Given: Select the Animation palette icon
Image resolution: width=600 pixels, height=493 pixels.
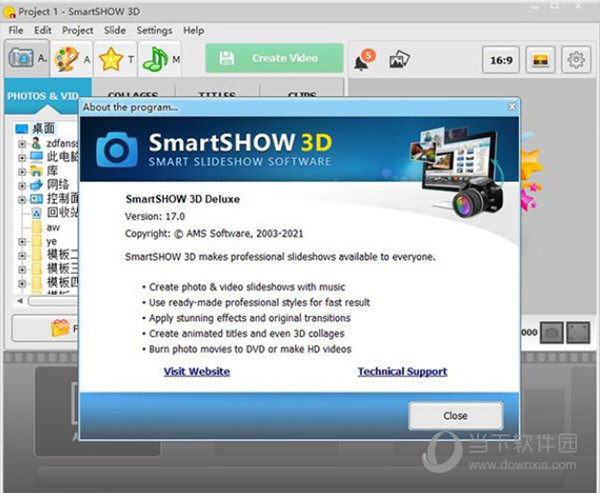Looking at the screenshot, I should coord(66,59).
